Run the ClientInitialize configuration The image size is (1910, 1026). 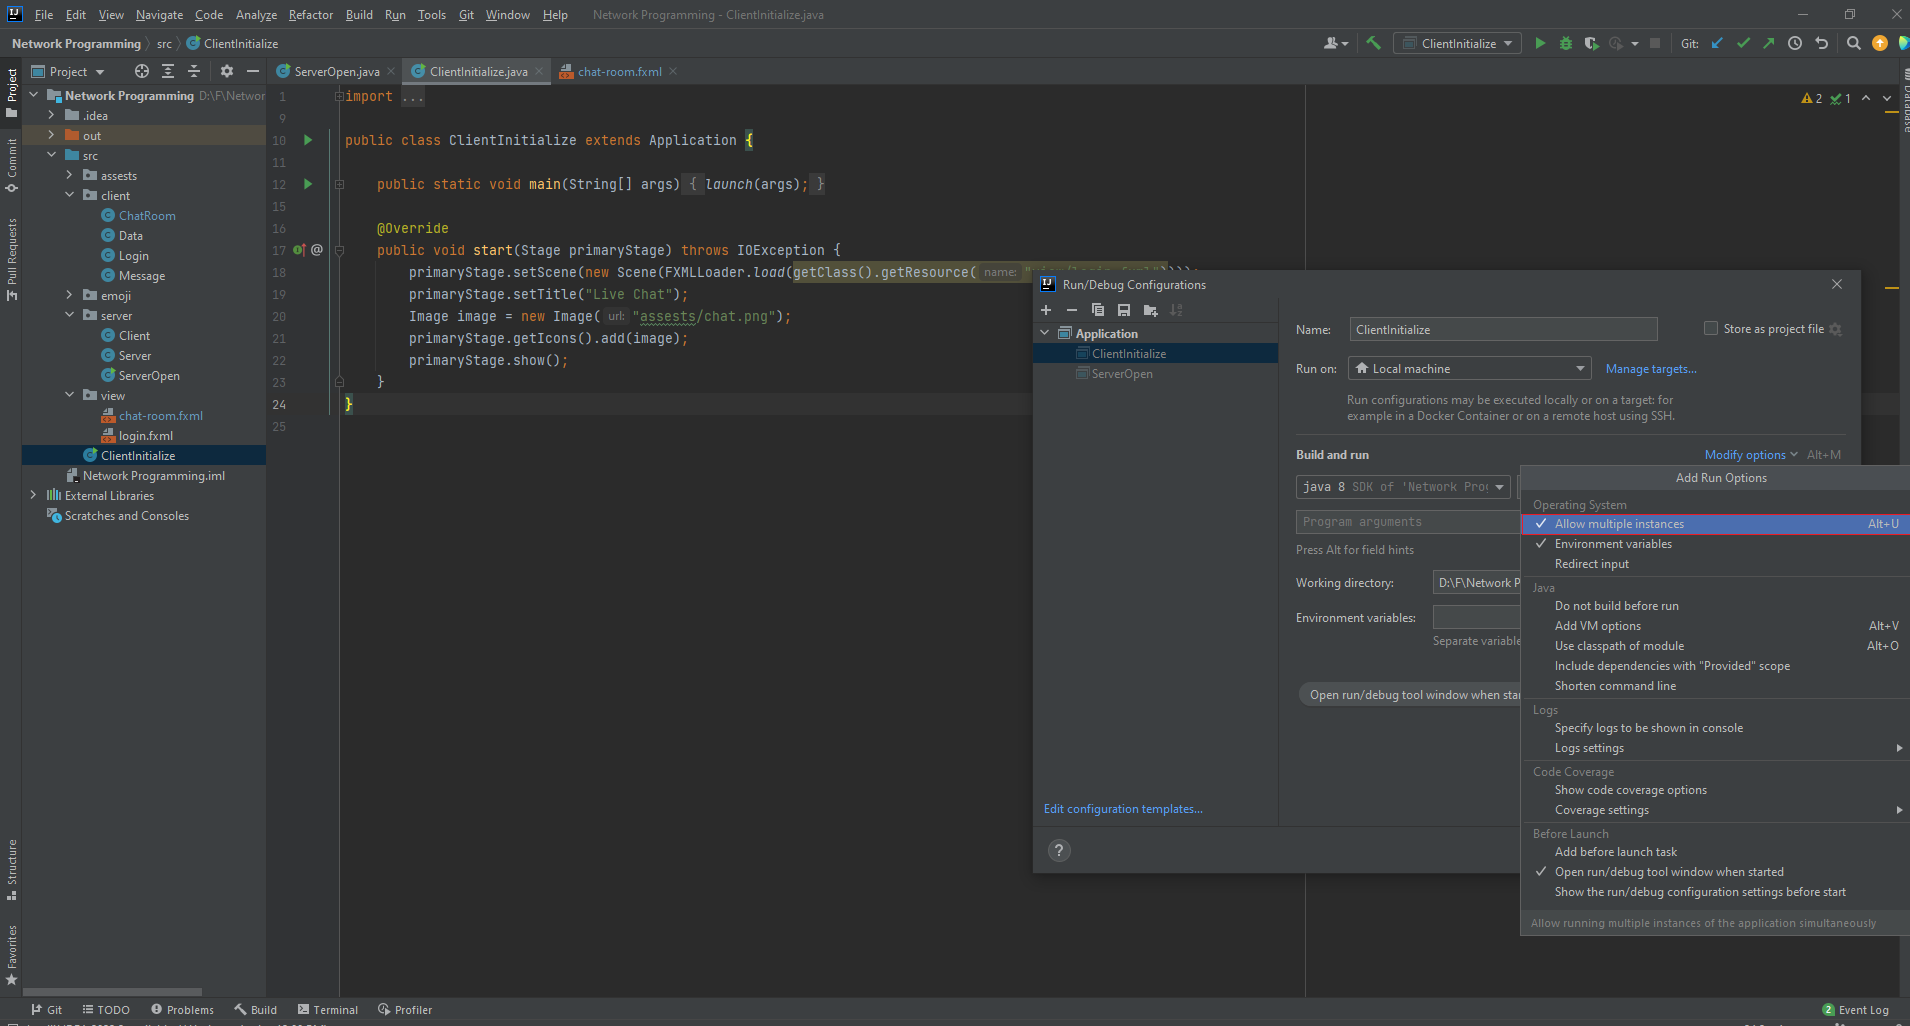[x=1538, y=43]
